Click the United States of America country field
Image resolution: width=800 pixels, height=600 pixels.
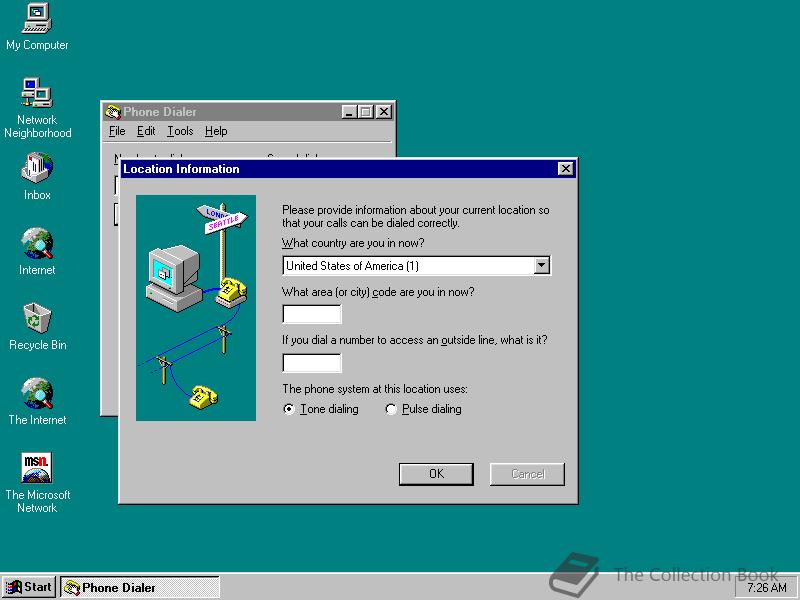coord(416,266)
